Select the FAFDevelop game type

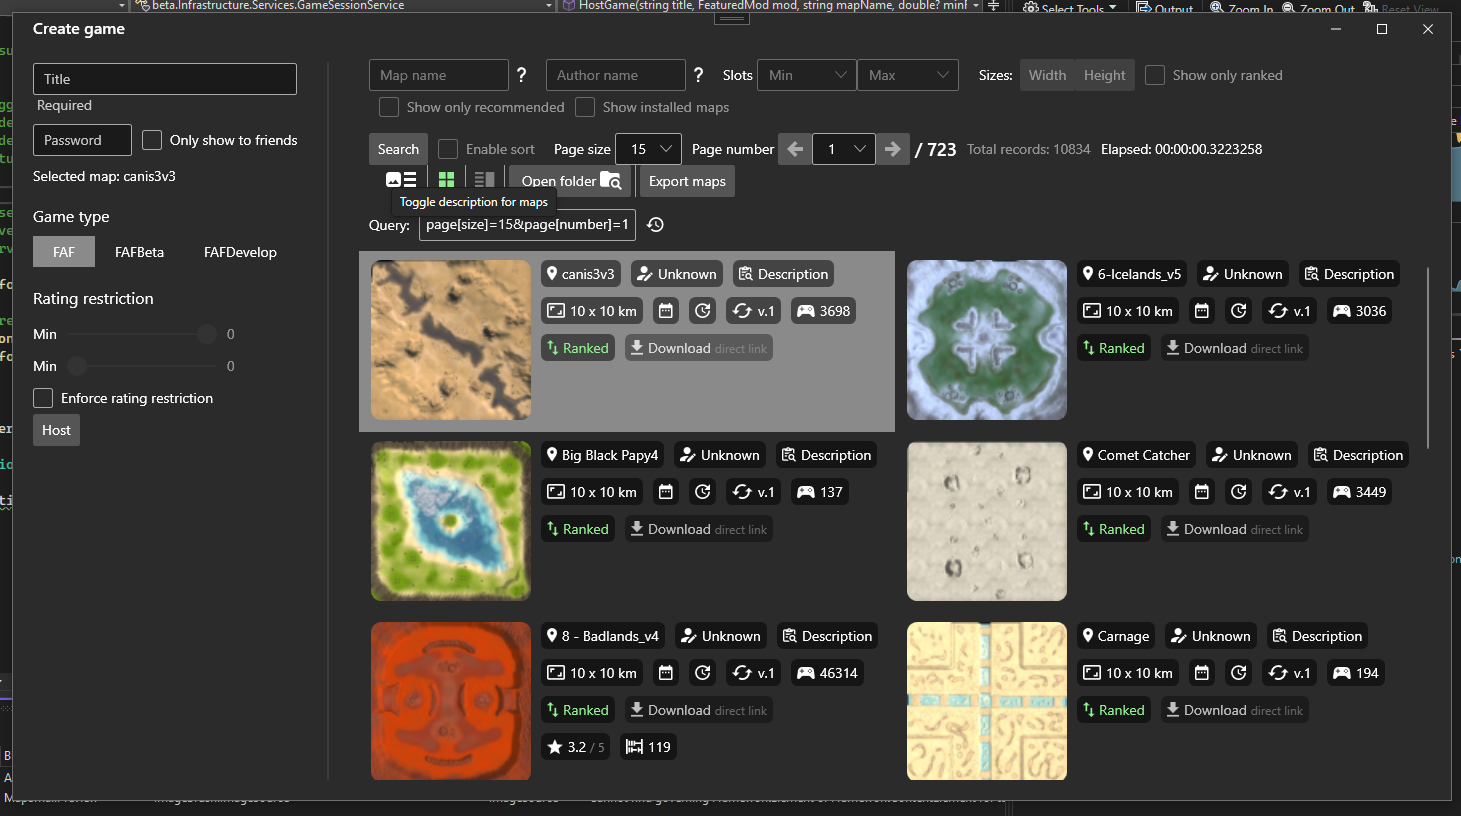pyautogui.click(x=240, y=252)
